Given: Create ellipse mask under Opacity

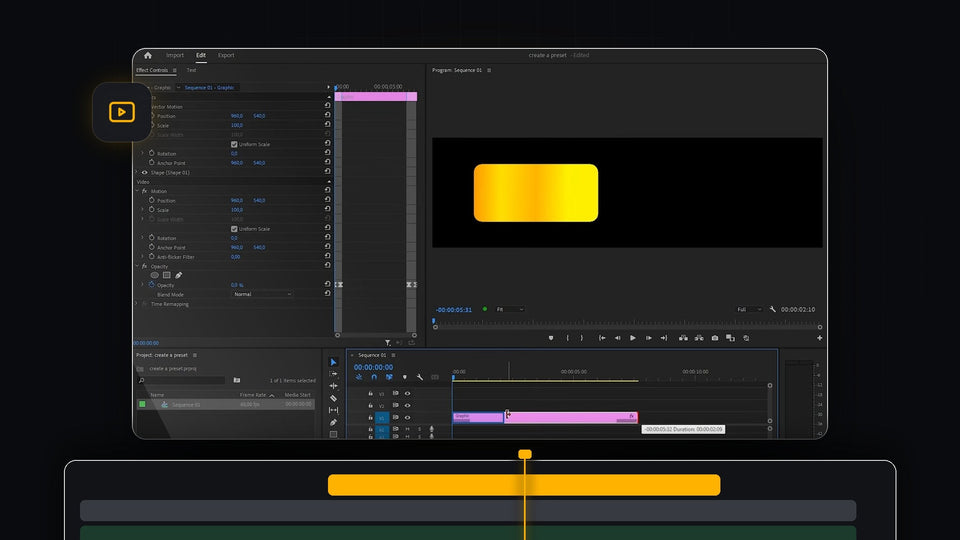Looking at the screenshot, I should pyautogui.click(x=154, y=276).
